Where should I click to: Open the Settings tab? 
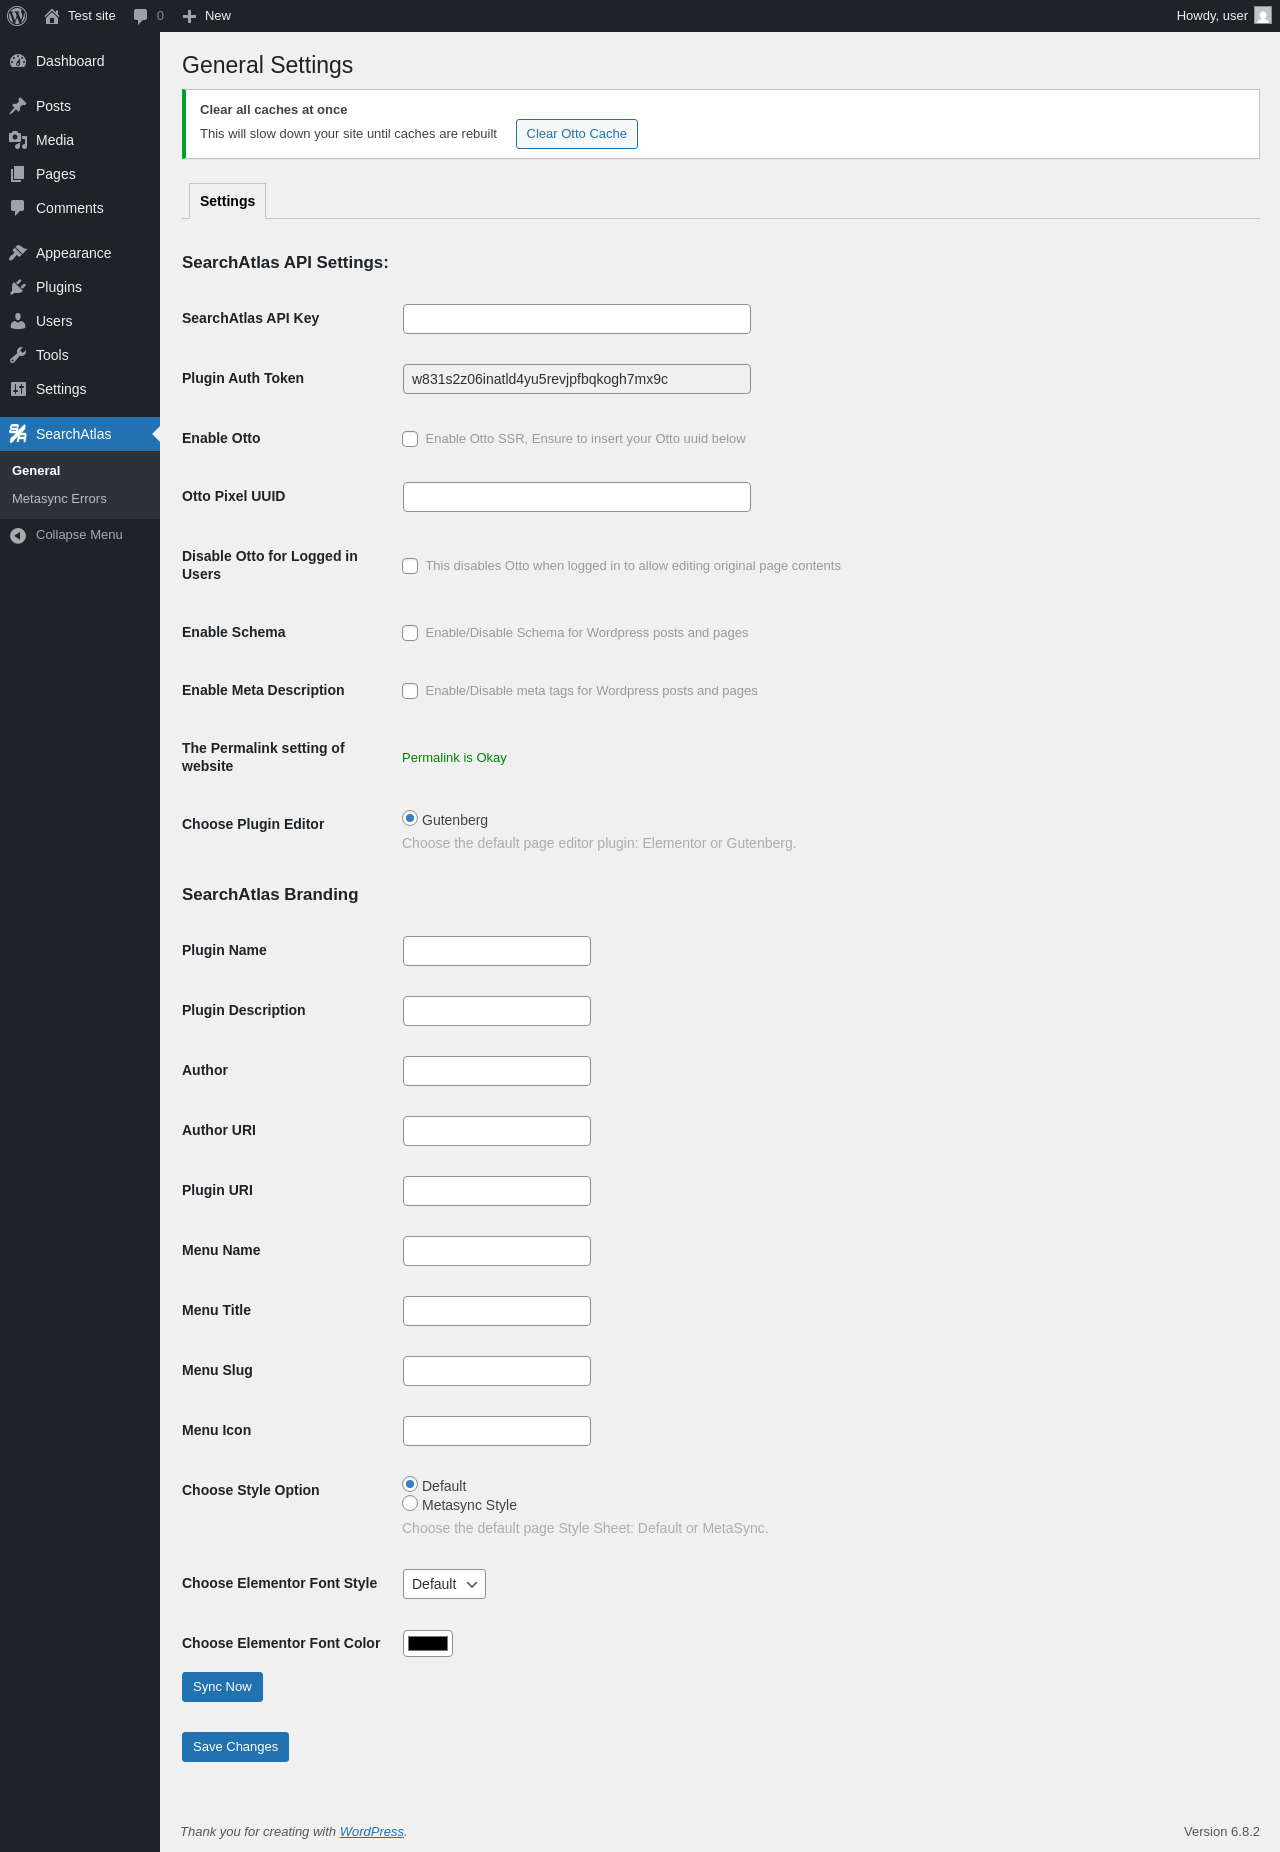click(227, 201)
